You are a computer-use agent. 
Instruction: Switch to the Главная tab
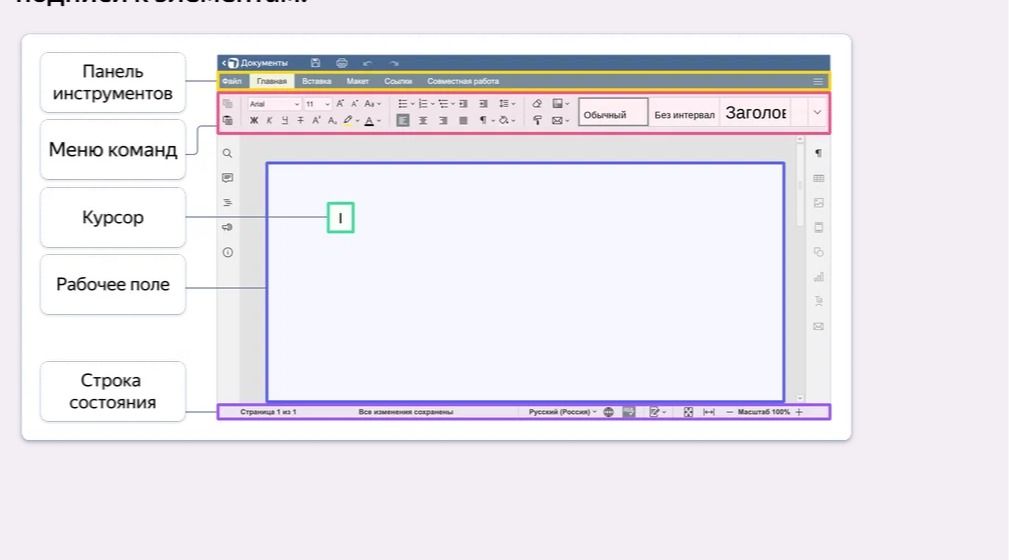(x=272, y=81)
